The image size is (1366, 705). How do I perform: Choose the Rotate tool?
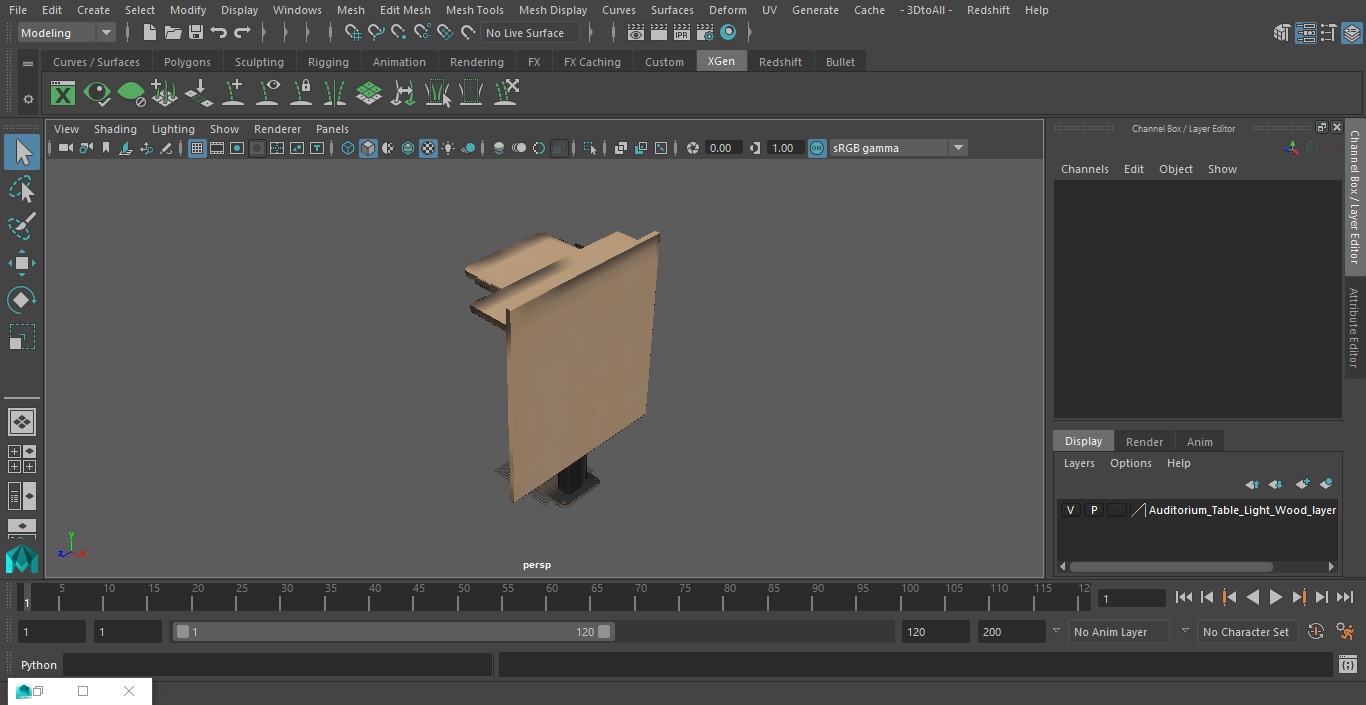point(22,300)
